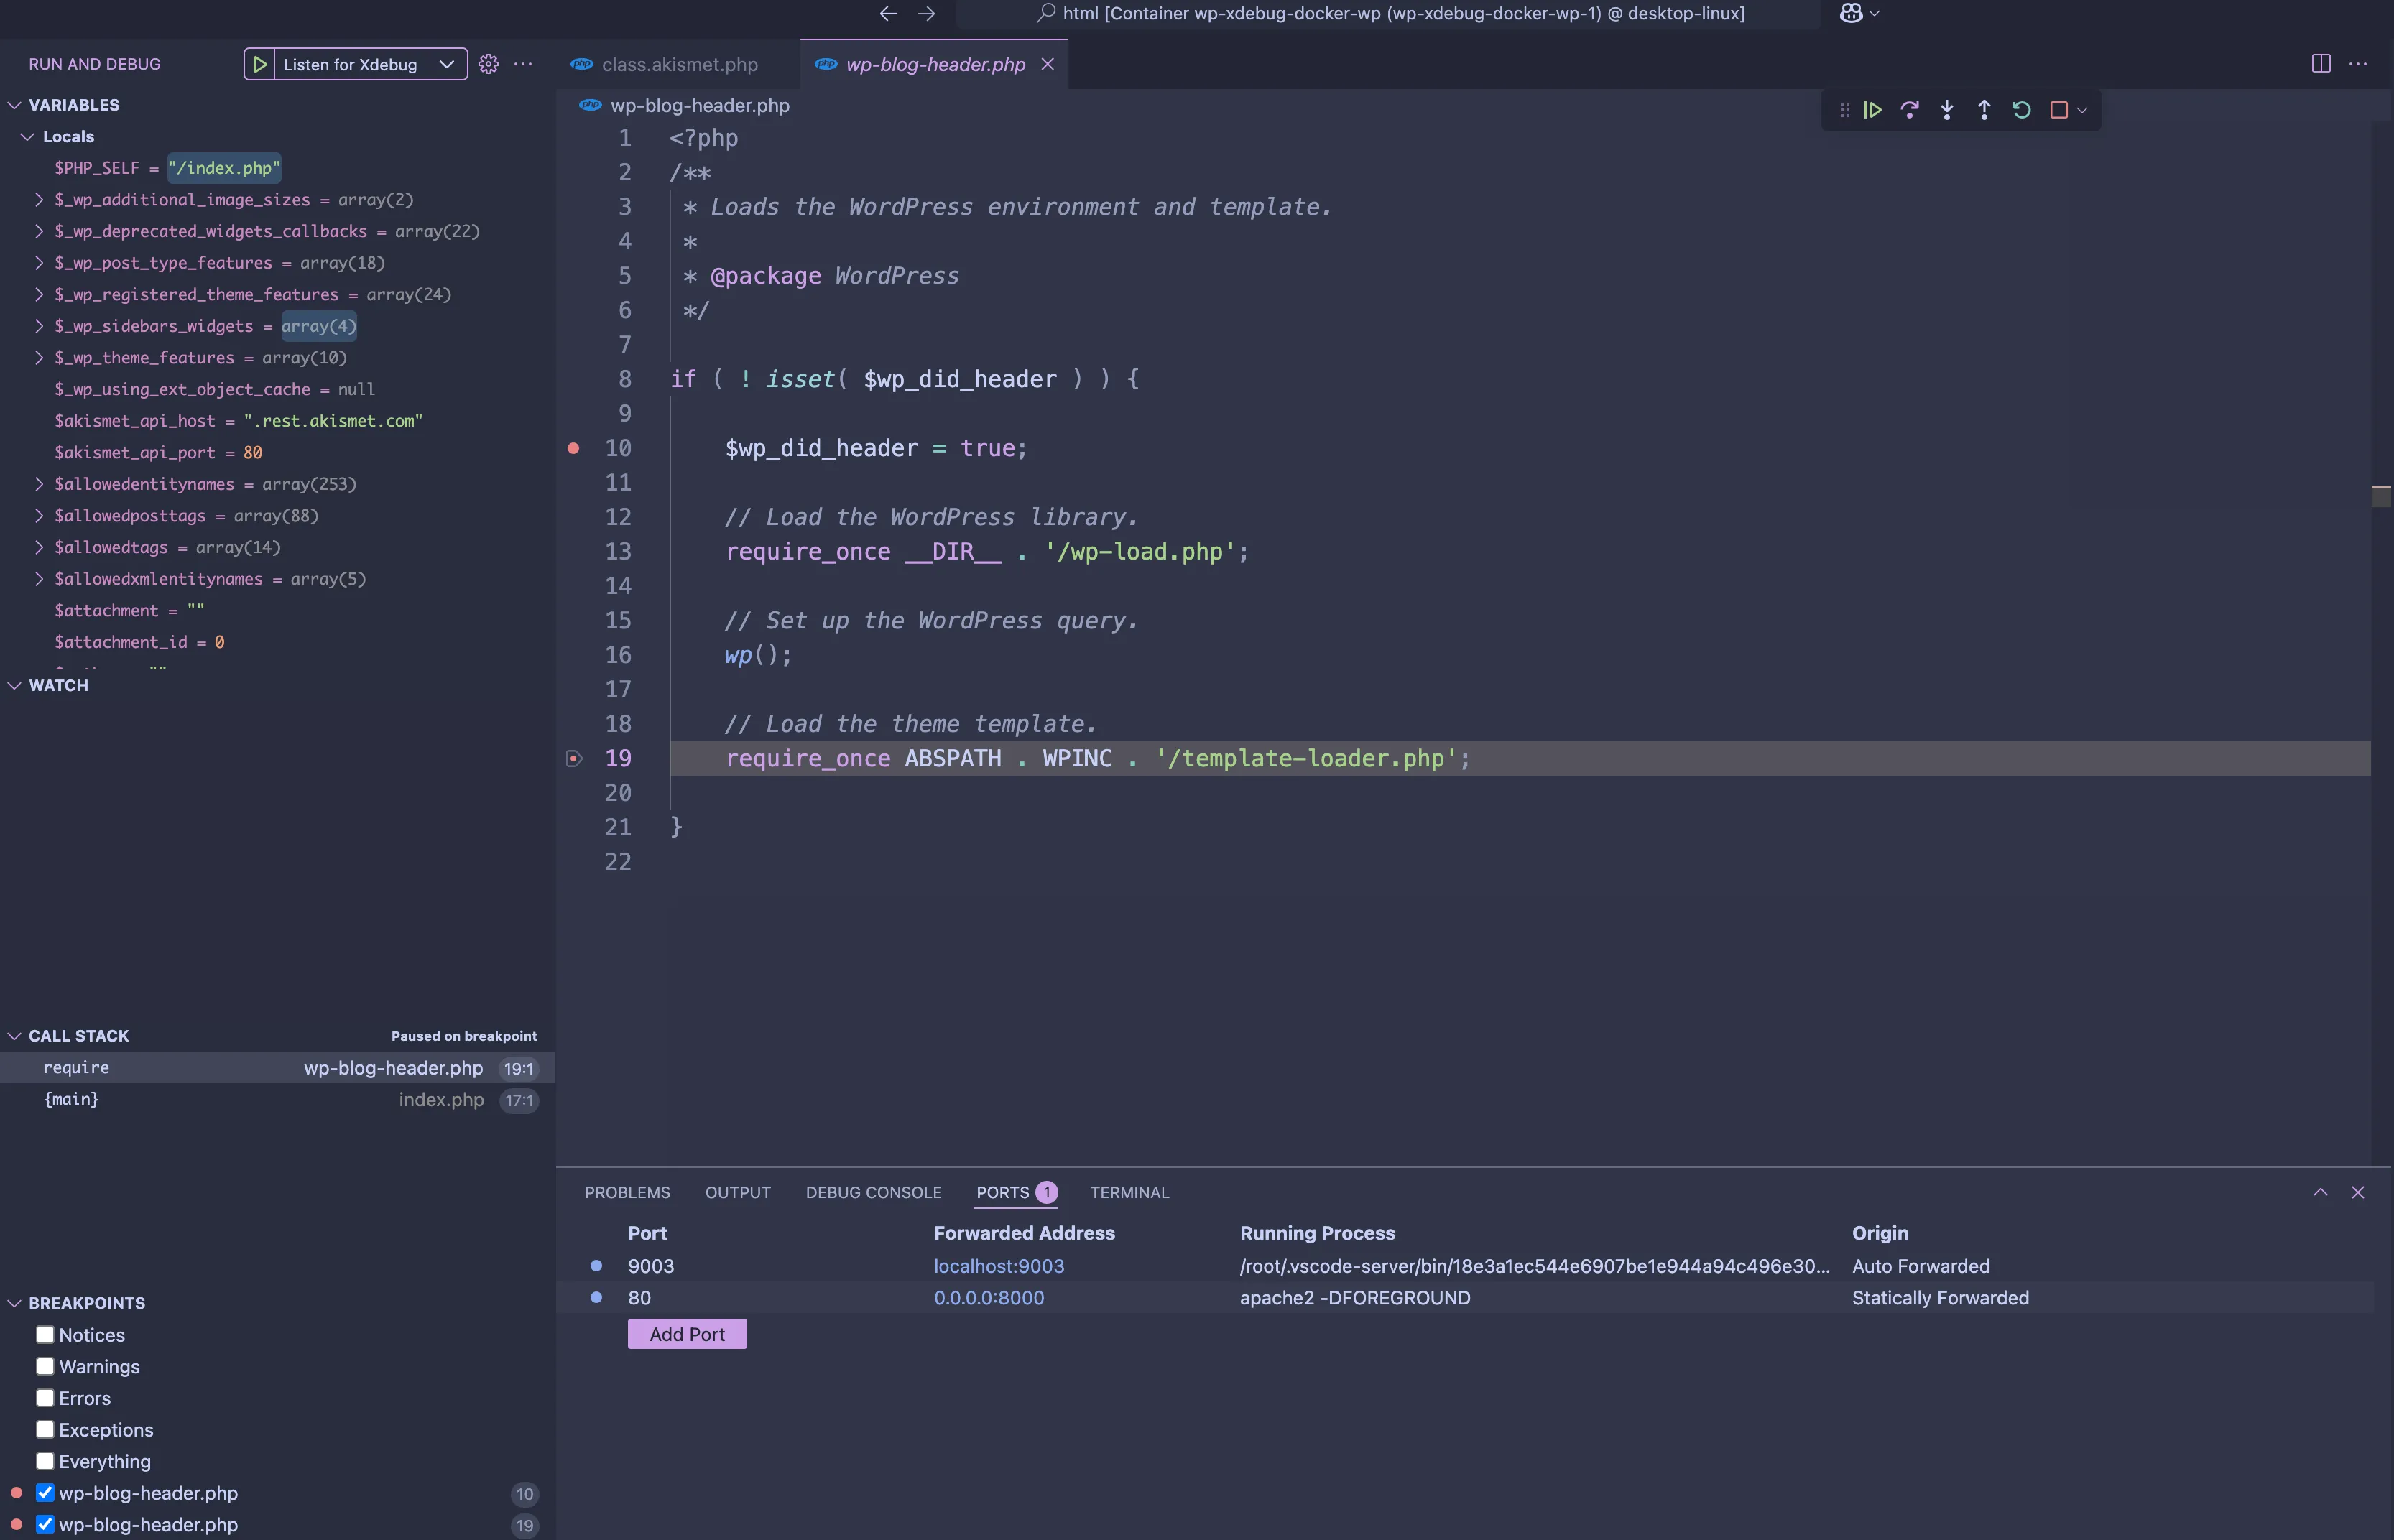Collapse the VARIABLES section

pyautogui.click(x=15, y=105)
